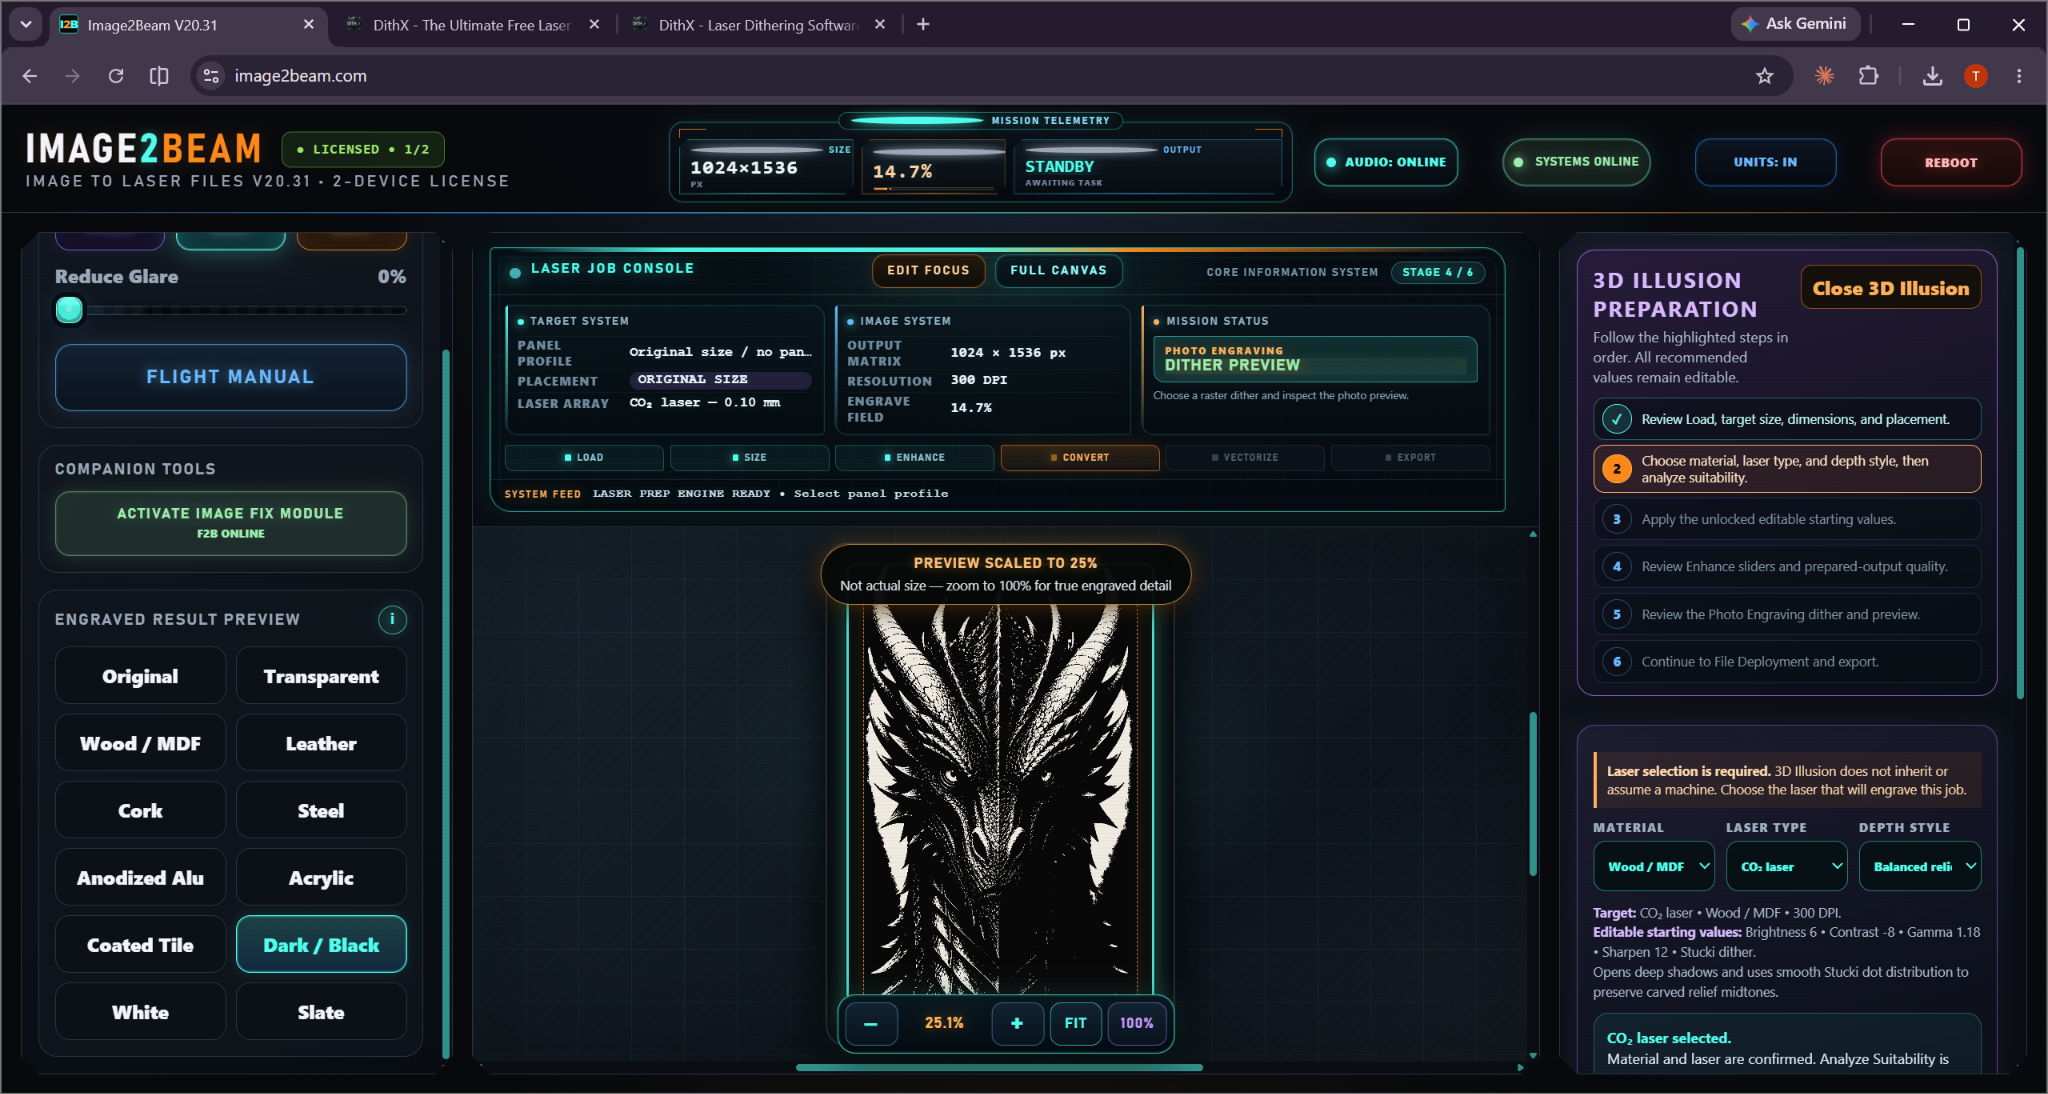This screenshot has height=1094, width=2048.
Task: Open the Laser Type dropdown showing CO₂ laser
Action: coord(1786,866)
